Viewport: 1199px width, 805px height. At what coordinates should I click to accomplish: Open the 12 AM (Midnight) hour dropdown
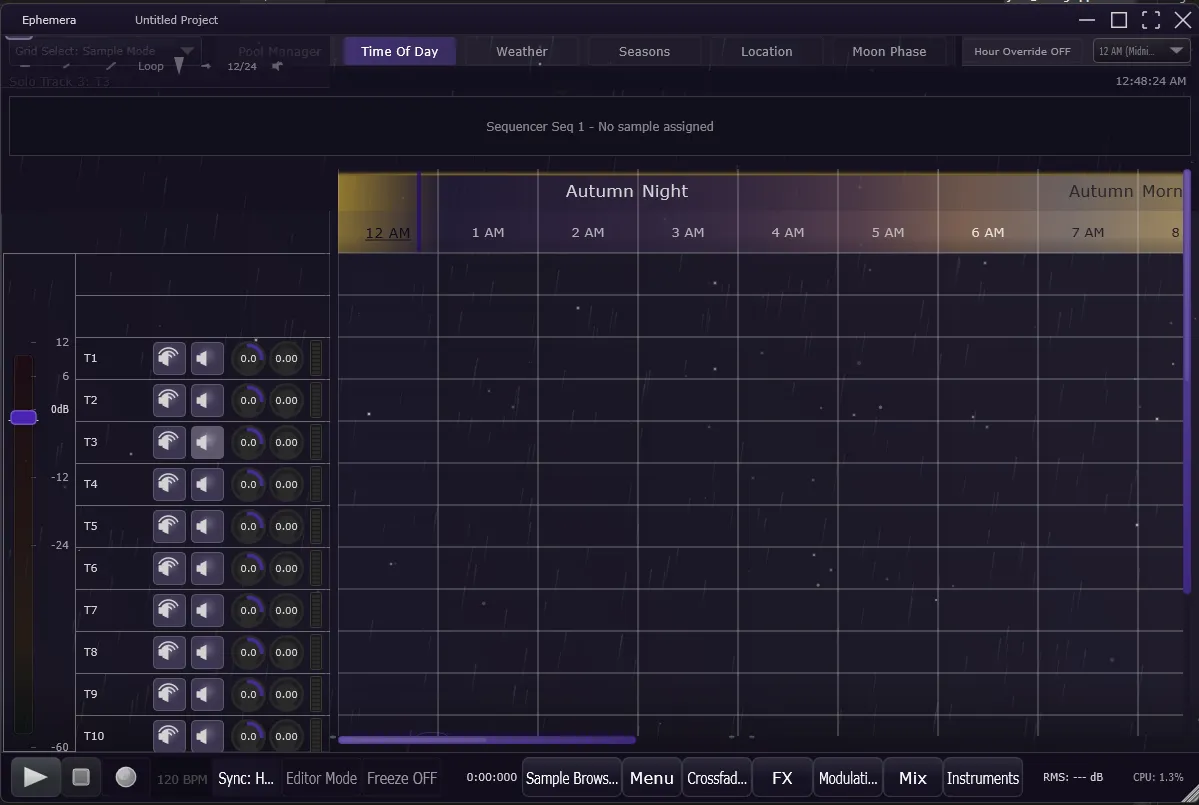pyautogui.click(x=1141, y=51)
